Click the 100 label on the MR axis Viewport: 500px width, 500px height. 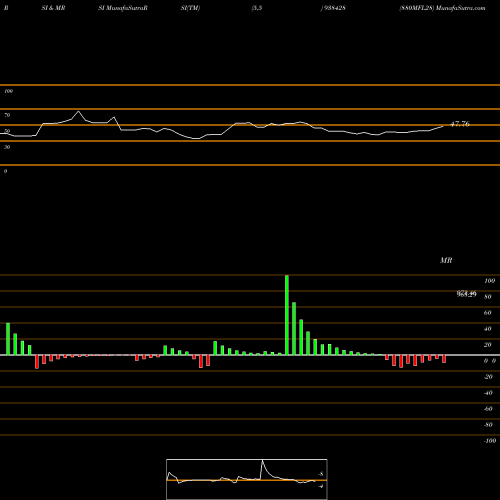pos(489,281)
